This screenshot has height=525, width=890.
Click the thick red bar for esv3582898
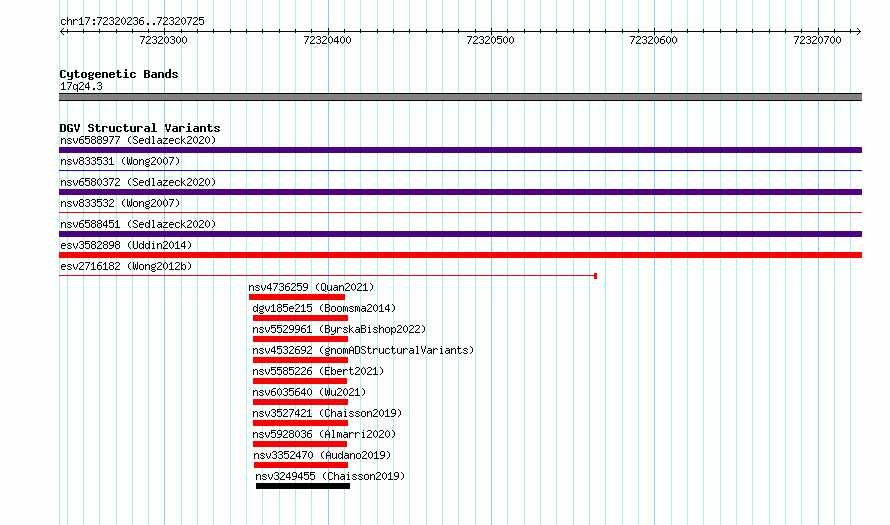pyautogui.click(x=460, y=255)
